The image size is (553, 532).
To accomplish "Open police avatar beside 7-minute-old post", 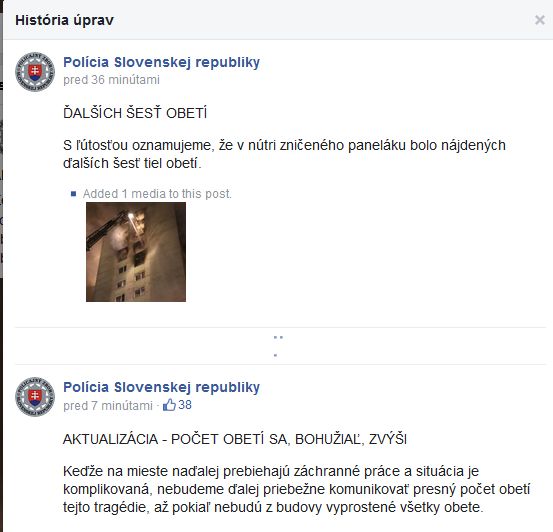I will 35,397.
